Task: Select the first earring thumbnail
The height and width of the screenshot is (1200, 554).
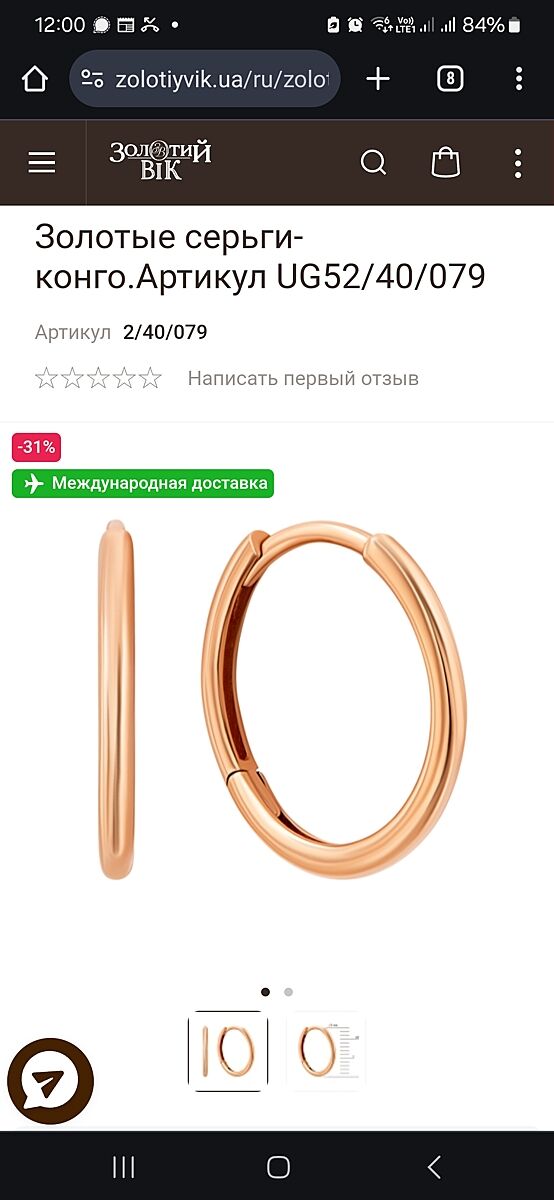Action: [228, 1050]
